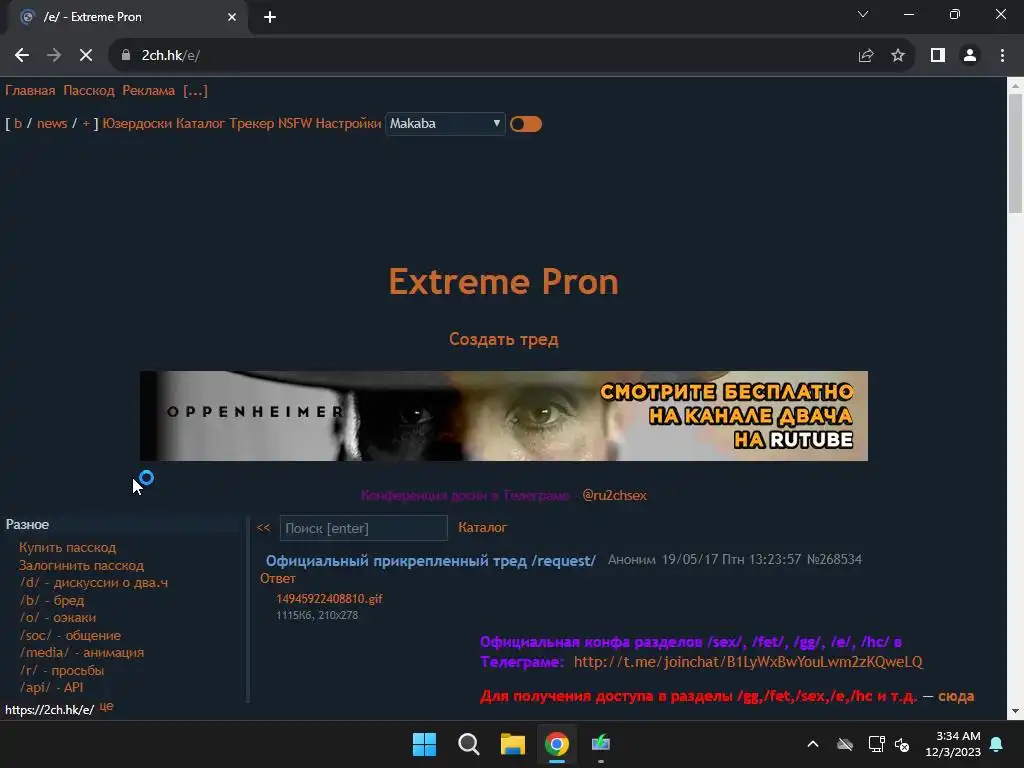Click post number №268534

click(x=834, y=560)
